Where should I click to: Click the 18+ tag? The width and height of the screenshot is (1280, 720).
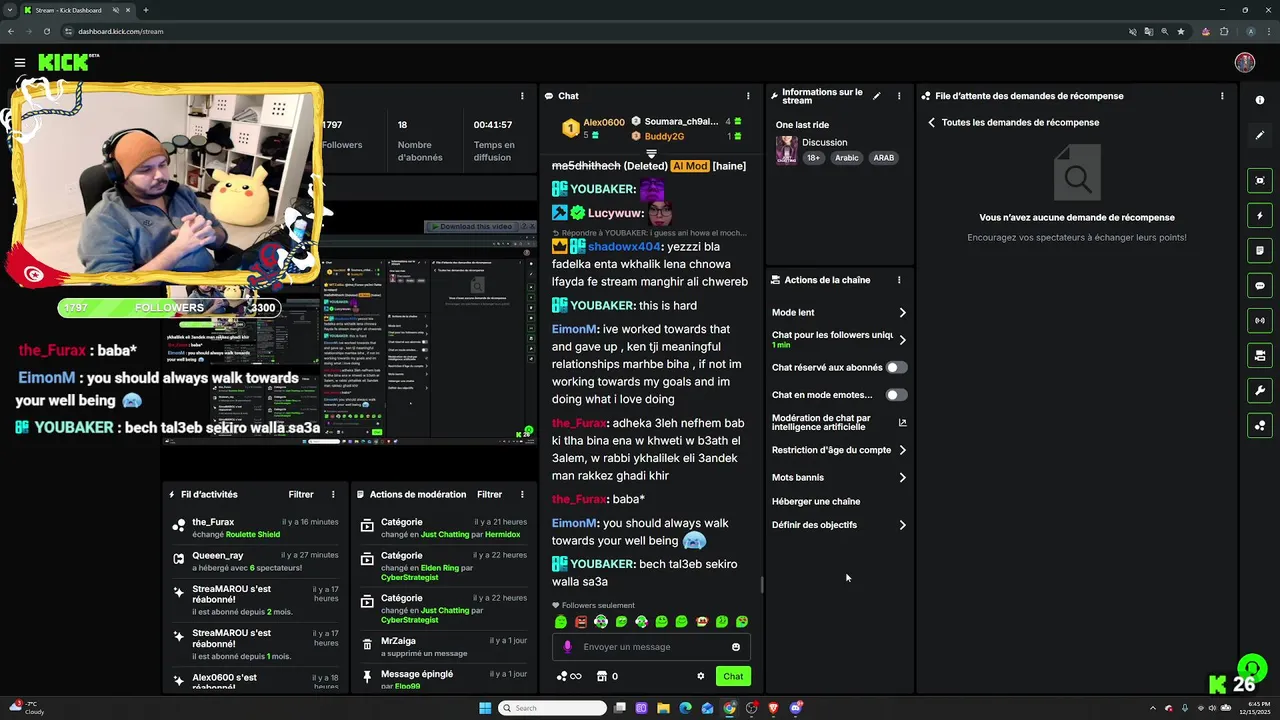[813, 158]
